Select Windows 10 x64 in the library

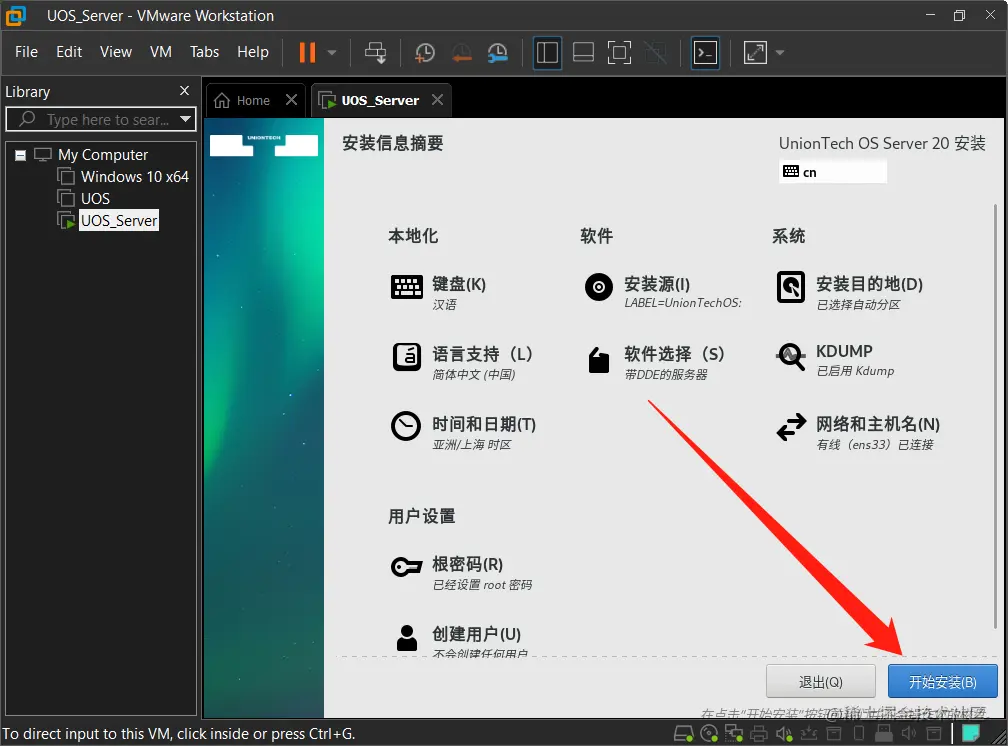pyautogui.click(x=134, y=177)
